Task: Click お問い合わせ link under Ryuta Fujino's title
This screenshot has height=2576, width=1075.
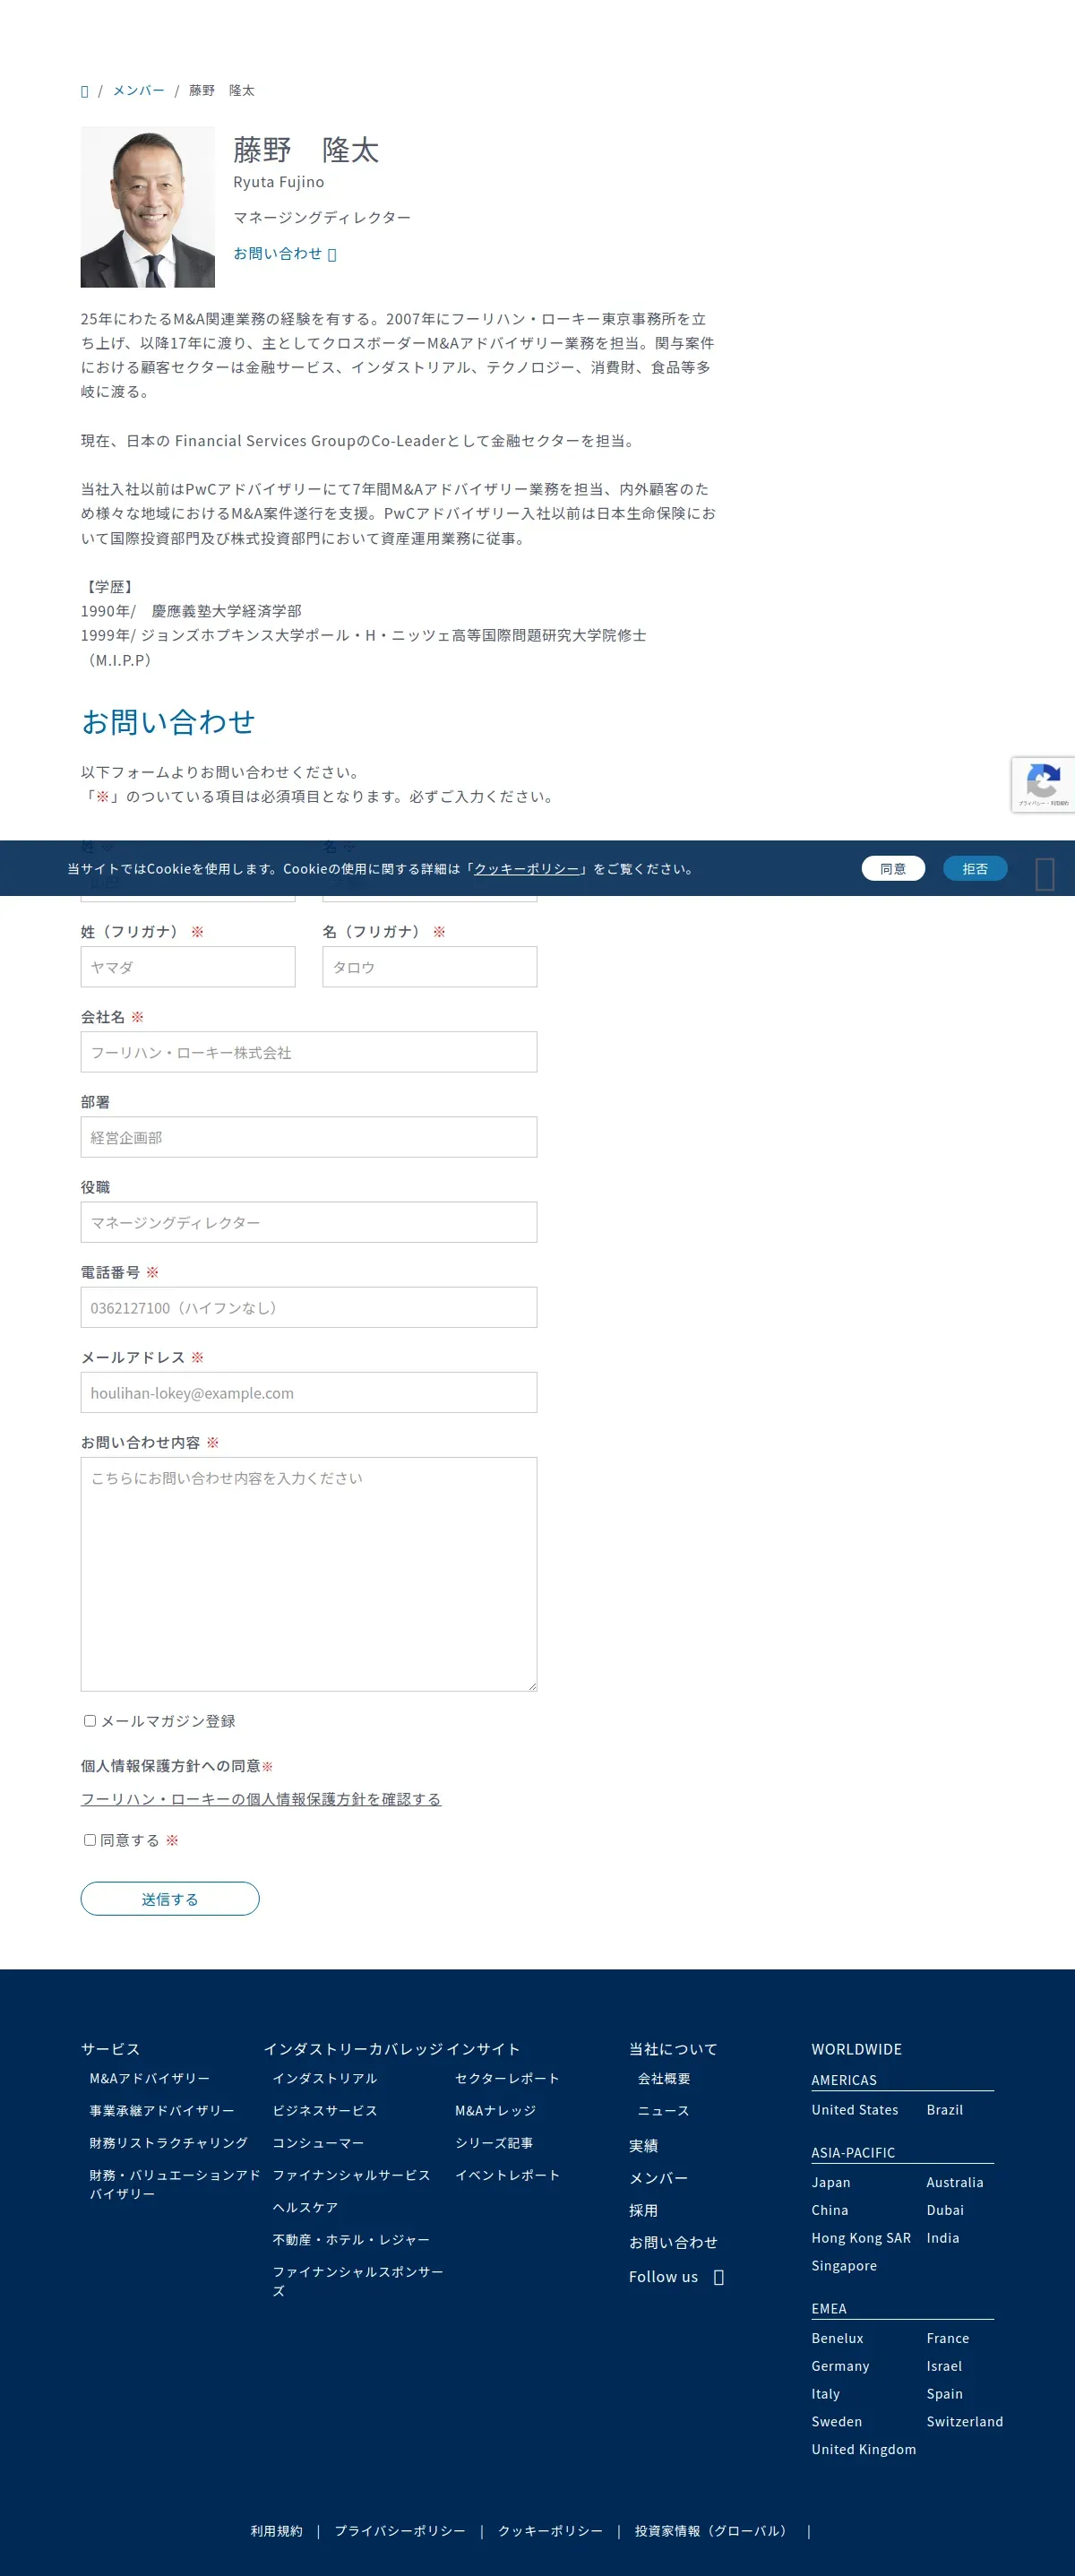Action: (x=285, y=254)
